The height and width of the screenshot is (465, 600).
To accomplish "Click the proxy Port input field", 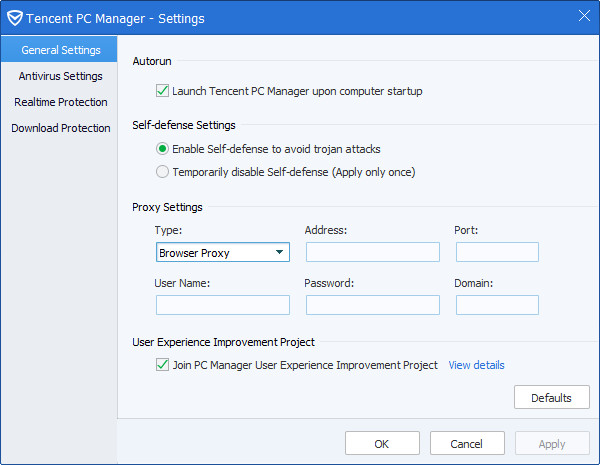I will [497, 252].
